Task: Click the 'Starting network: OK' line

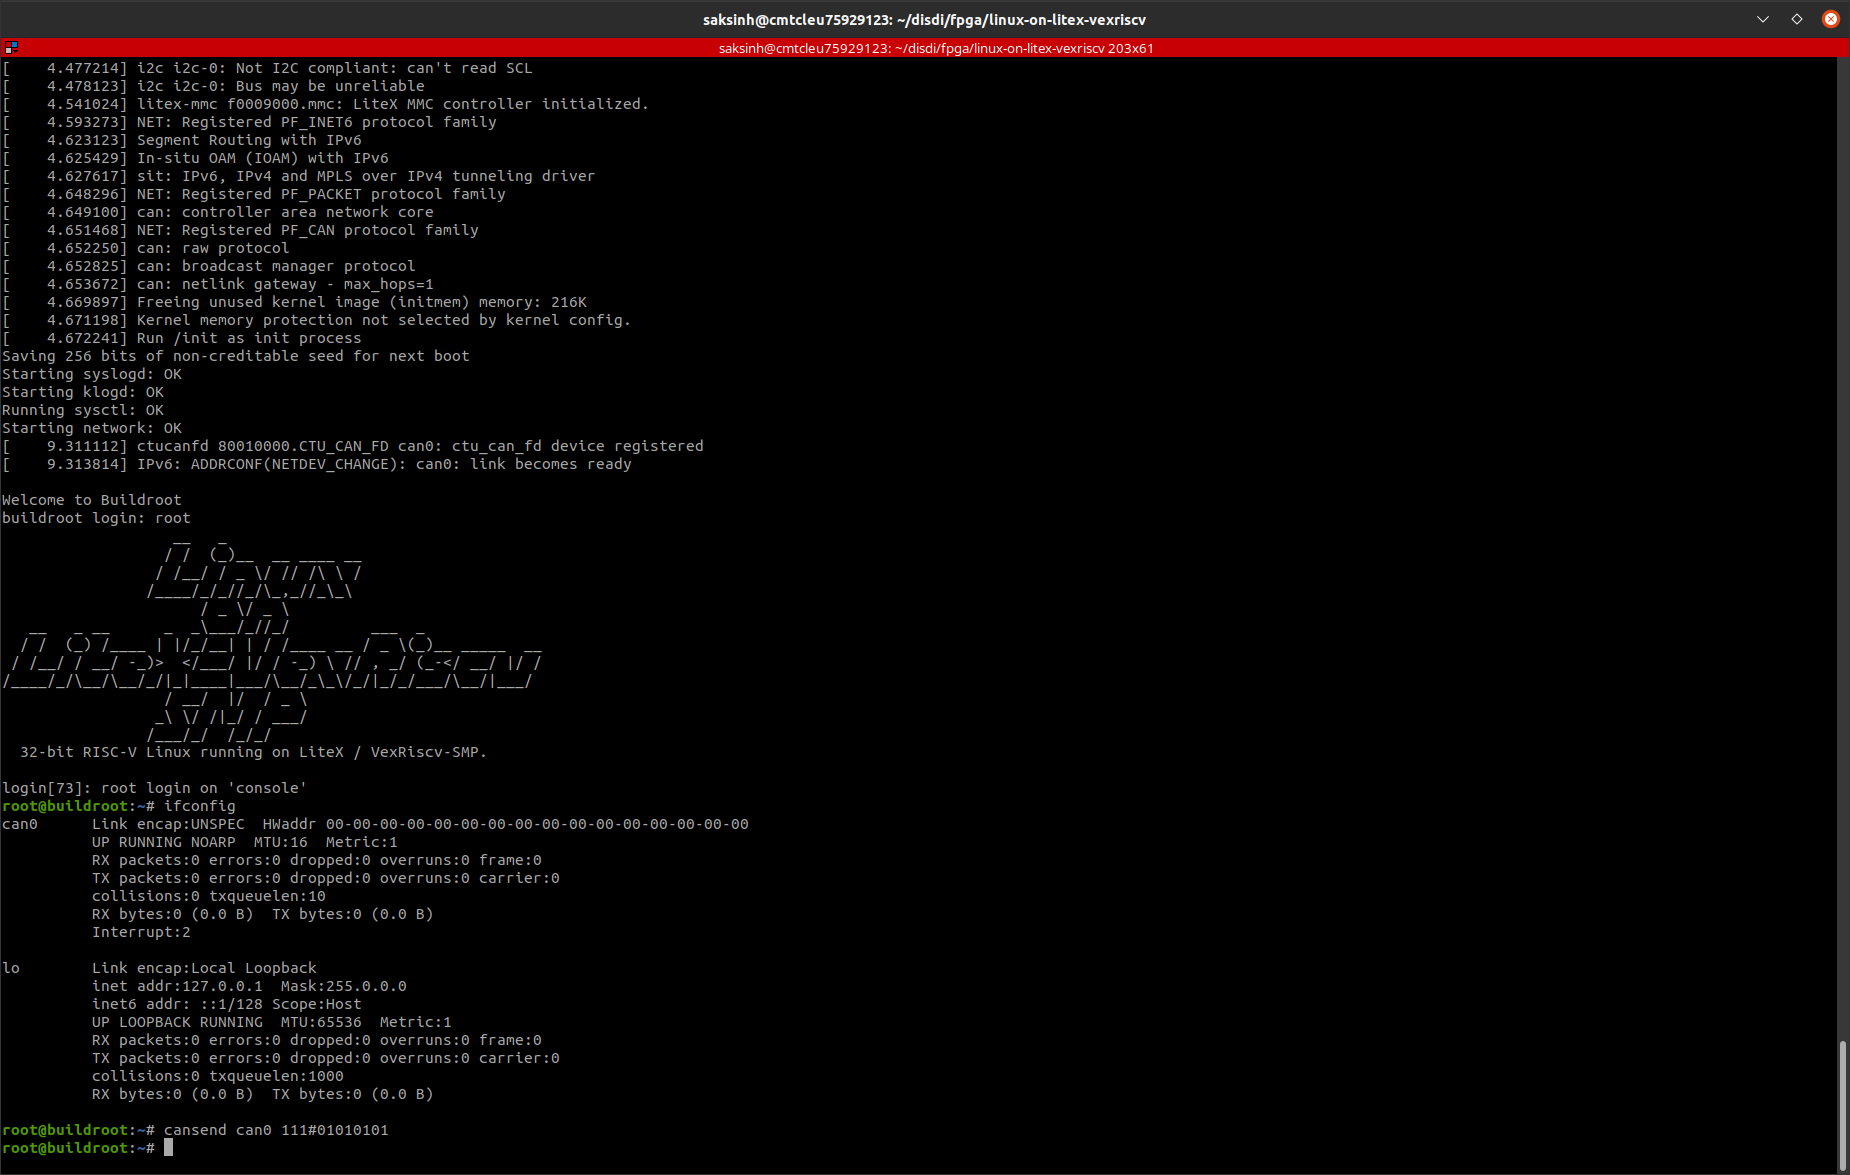Action: click(x=92, y=428)
